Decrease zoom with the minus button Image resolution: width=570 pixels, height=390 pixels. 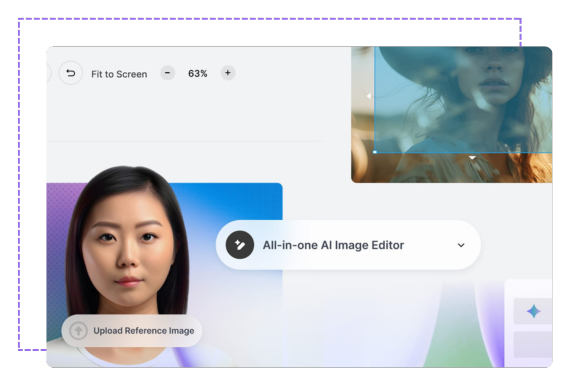click(x=168, y=73)
